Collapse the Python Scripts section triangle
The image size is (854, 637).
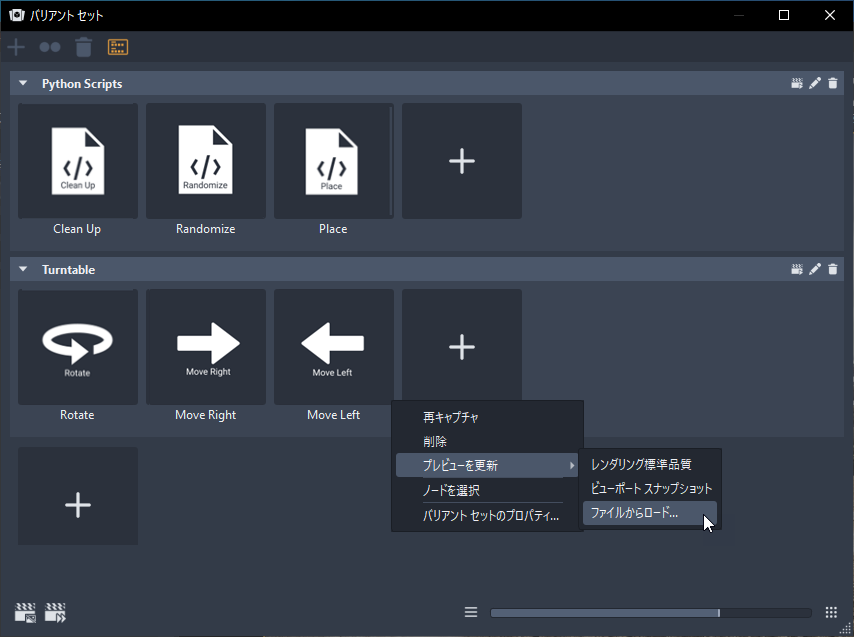[23, 83]
